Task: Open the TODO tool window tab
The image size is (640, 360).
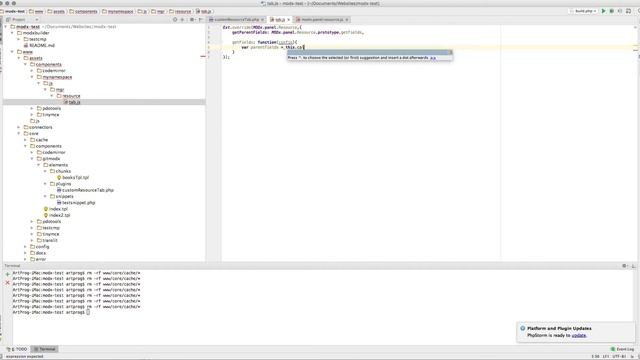Action: coord(17,349)
